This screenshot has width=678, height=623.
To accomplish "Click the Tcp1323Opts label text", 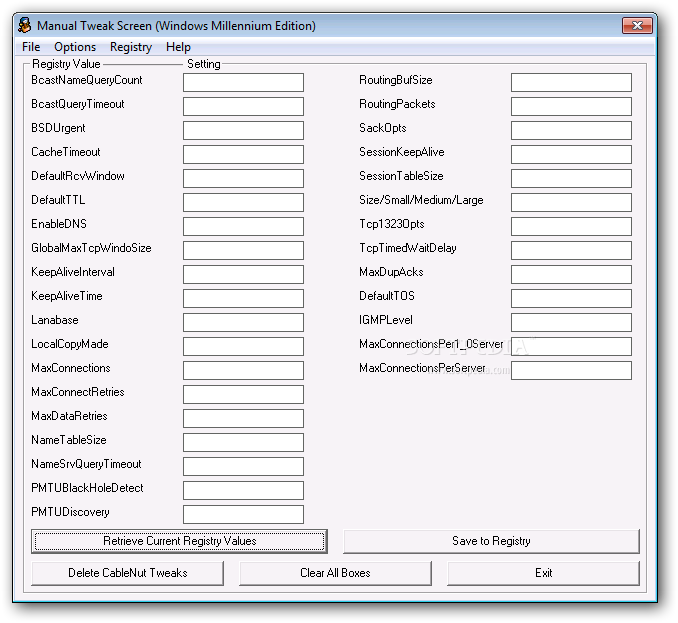I will [392, 224].
